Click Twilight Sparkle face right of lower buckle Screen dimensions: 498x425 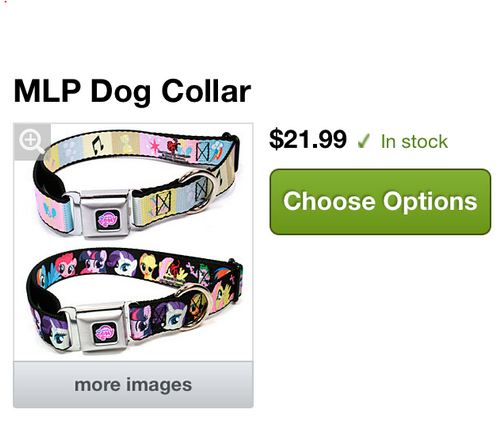click(141, 322)
